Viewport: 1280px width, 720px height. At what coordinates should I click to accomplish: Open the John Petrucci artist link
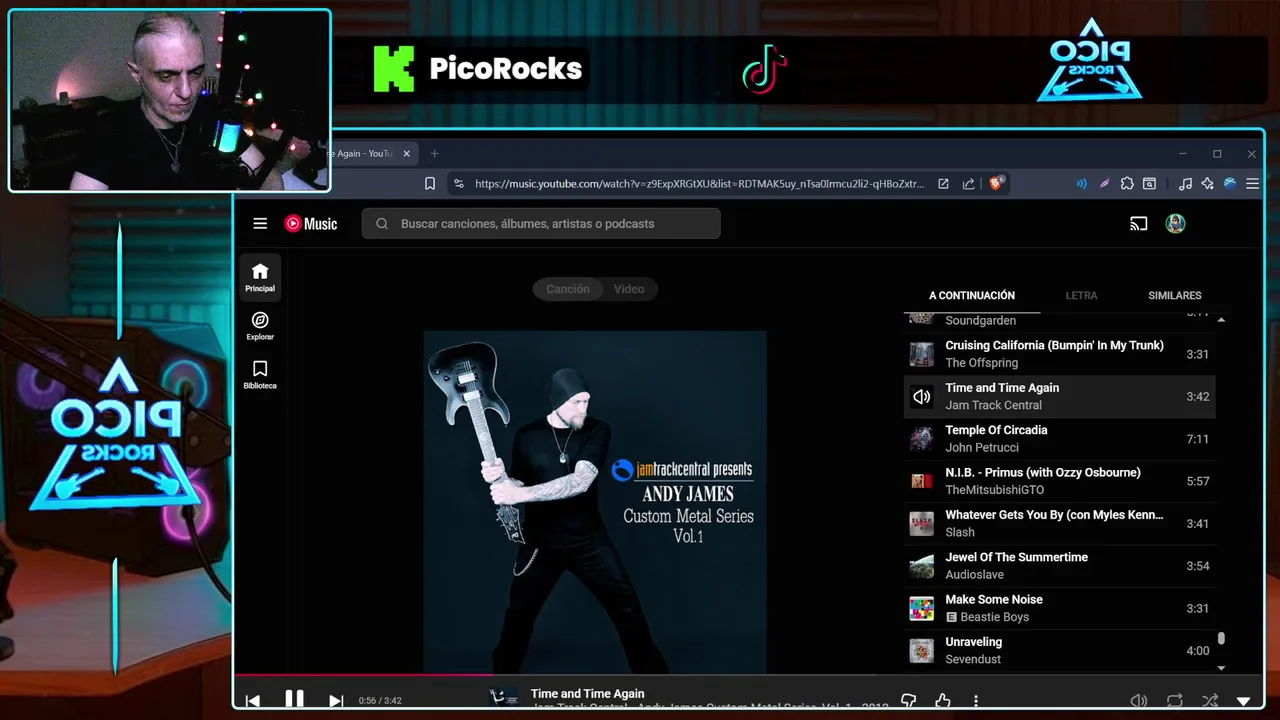pyautogui.click(x=982, y=448)
